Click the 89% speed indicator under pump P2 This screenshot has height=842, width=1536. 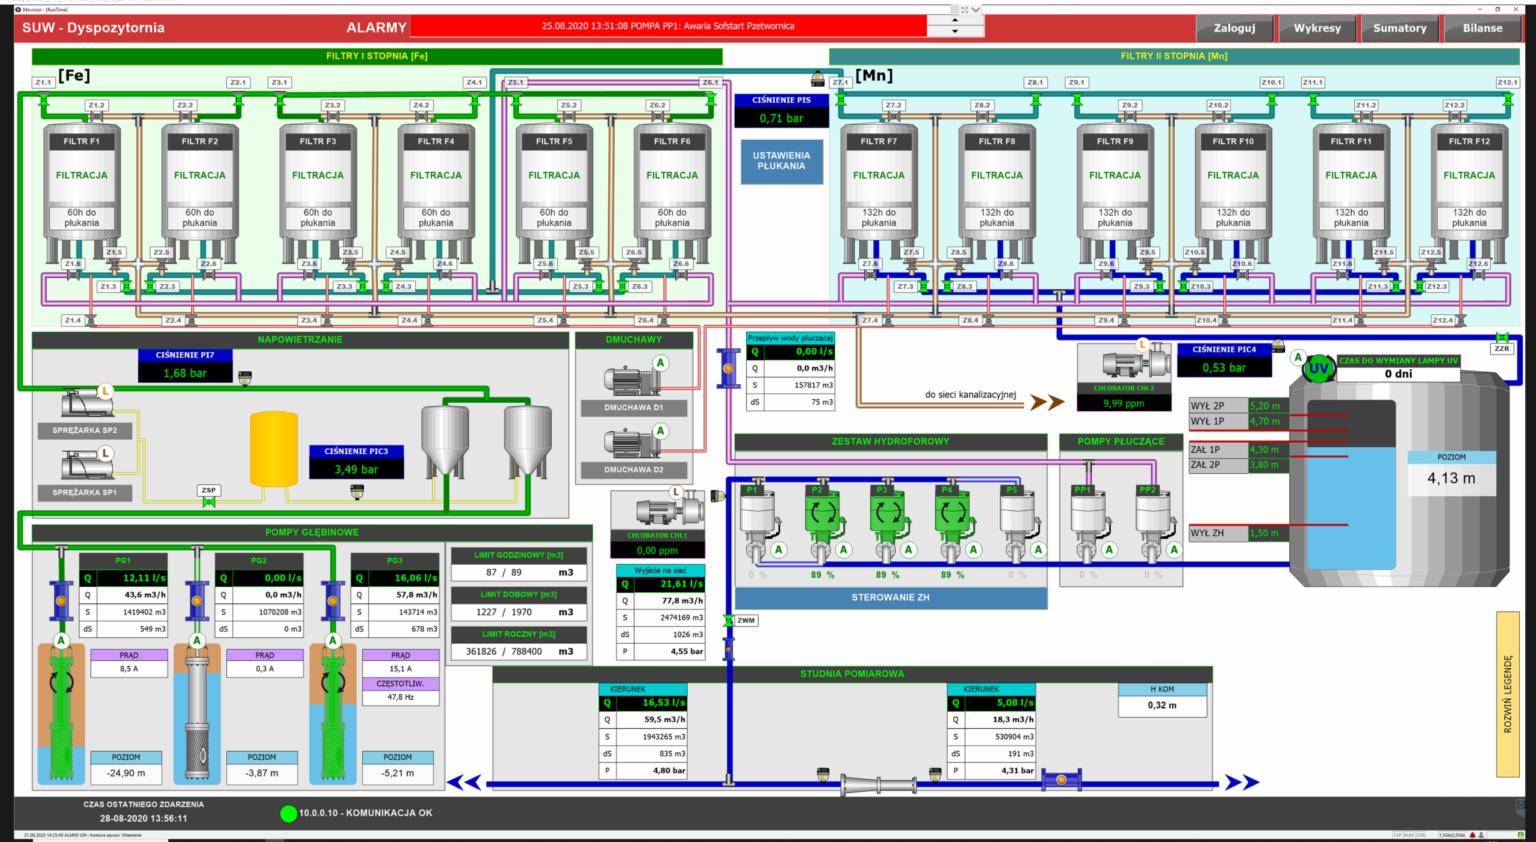click(x=822, y=575)
